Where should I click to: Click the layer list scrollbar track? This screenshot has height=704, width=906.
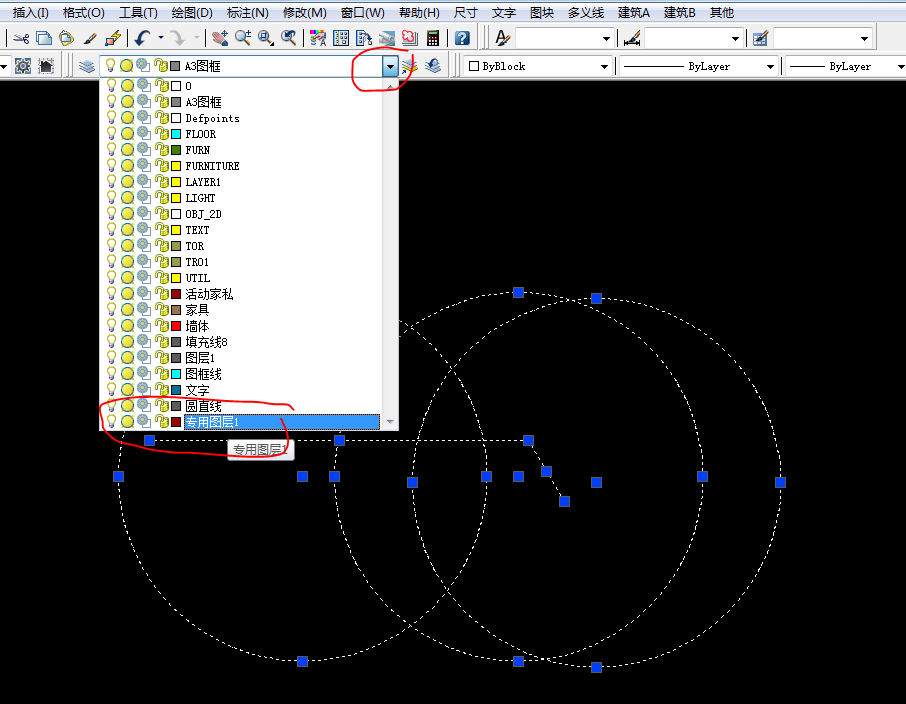coord(390,254)
